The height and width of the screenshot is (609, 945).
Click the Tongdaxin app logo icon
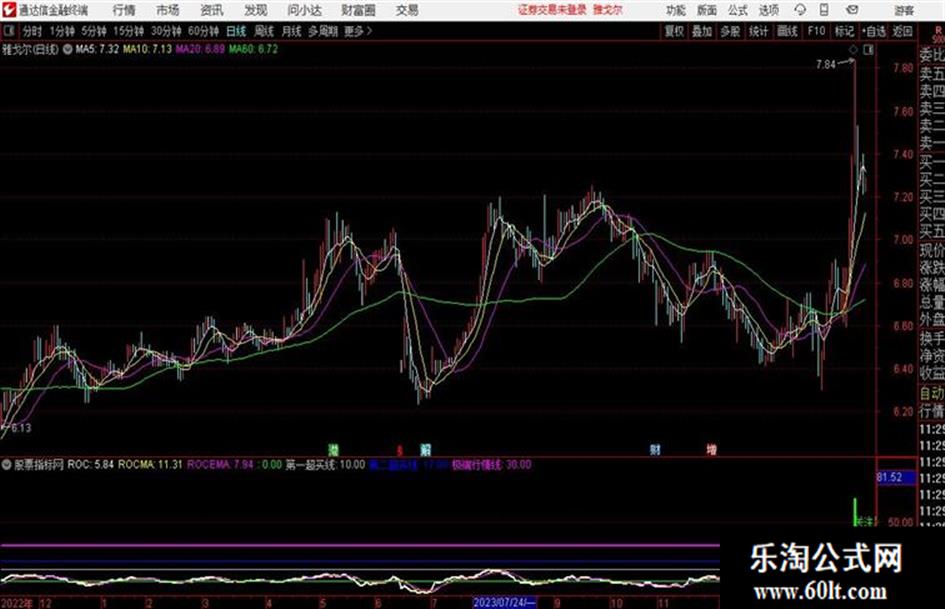pyautogui.click(x=9, y=10)
